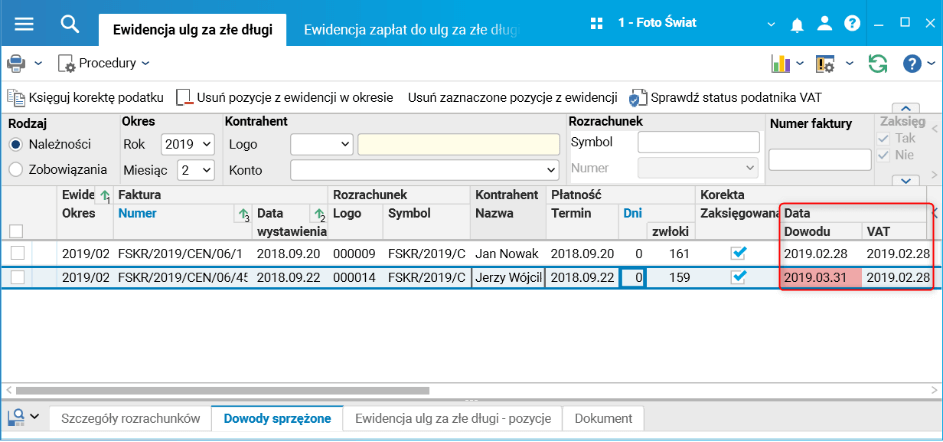Open the Konto dropdown

(x=425, y=170)
